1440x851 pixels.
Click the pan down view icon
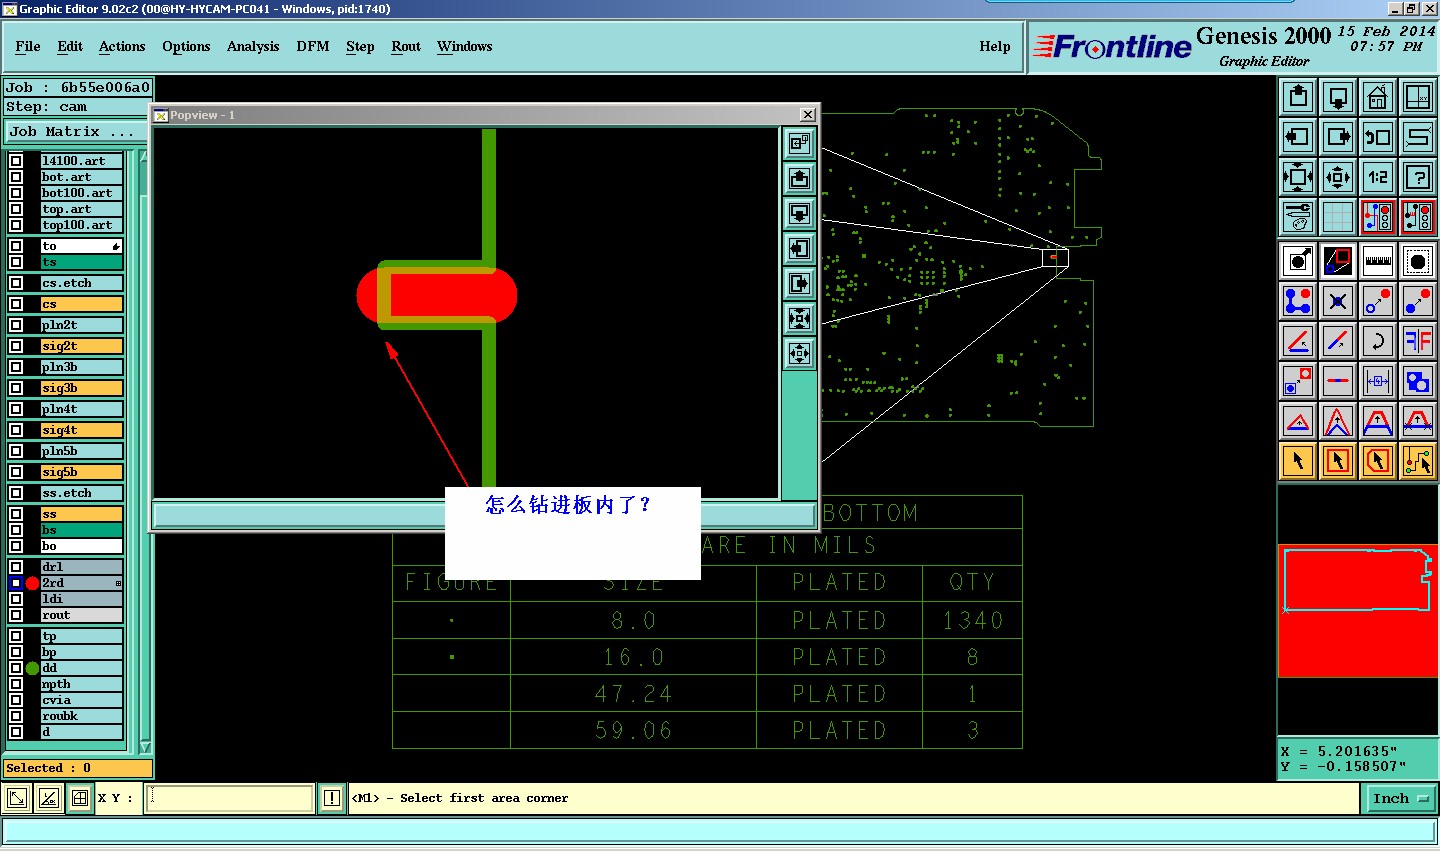pos(1338,97)
